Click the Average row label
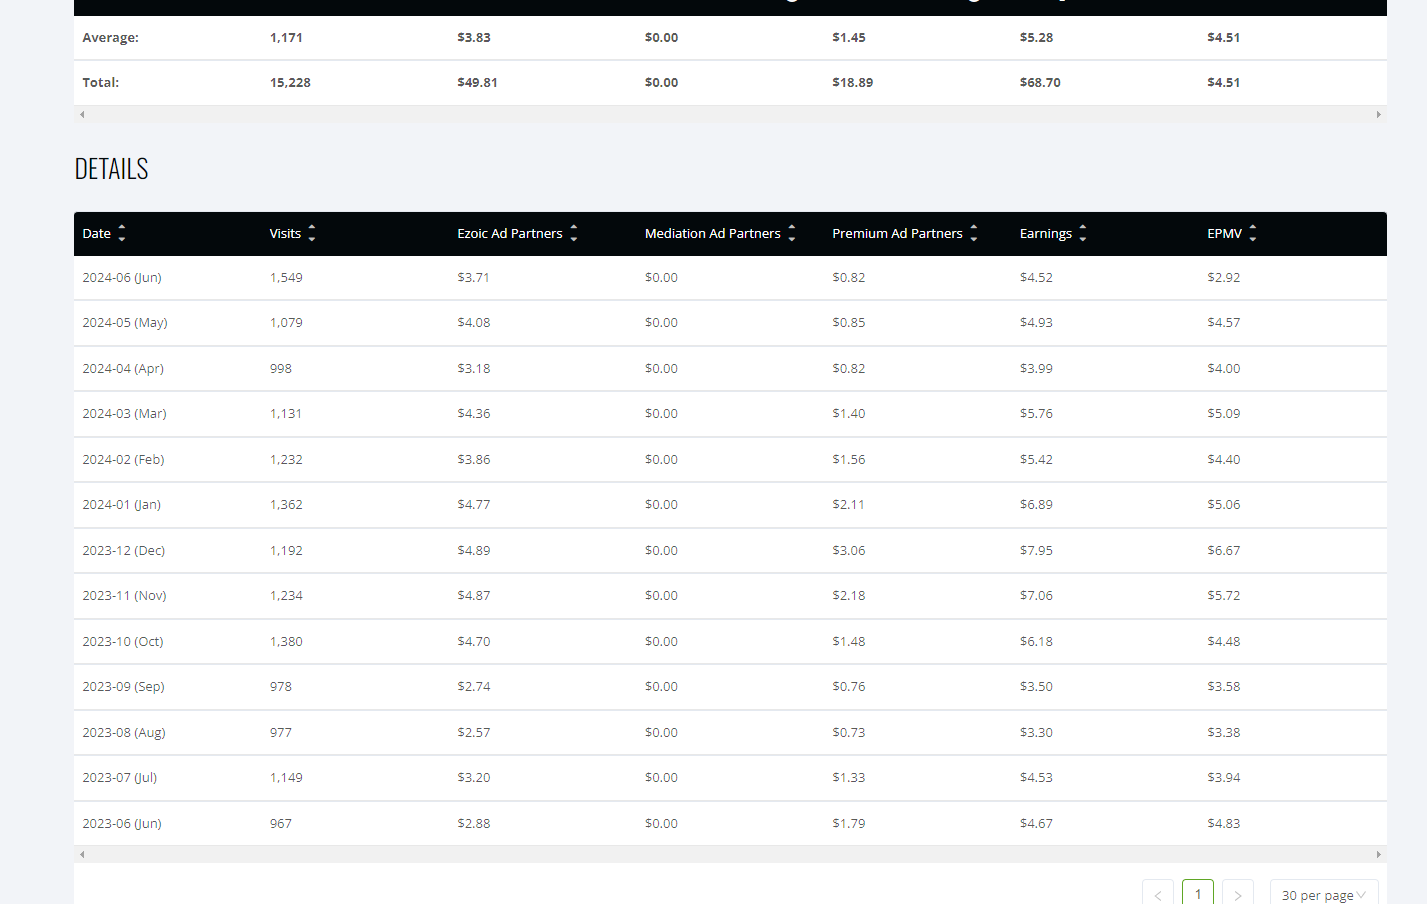 111,38
